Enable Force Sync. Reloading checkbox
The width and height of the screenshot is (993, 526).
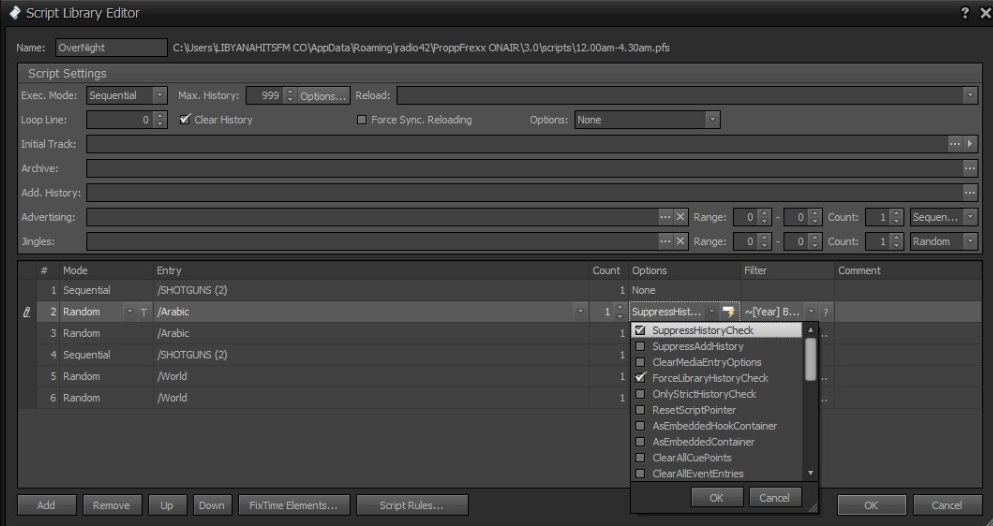pyautogui.click(x=362, y=120)
